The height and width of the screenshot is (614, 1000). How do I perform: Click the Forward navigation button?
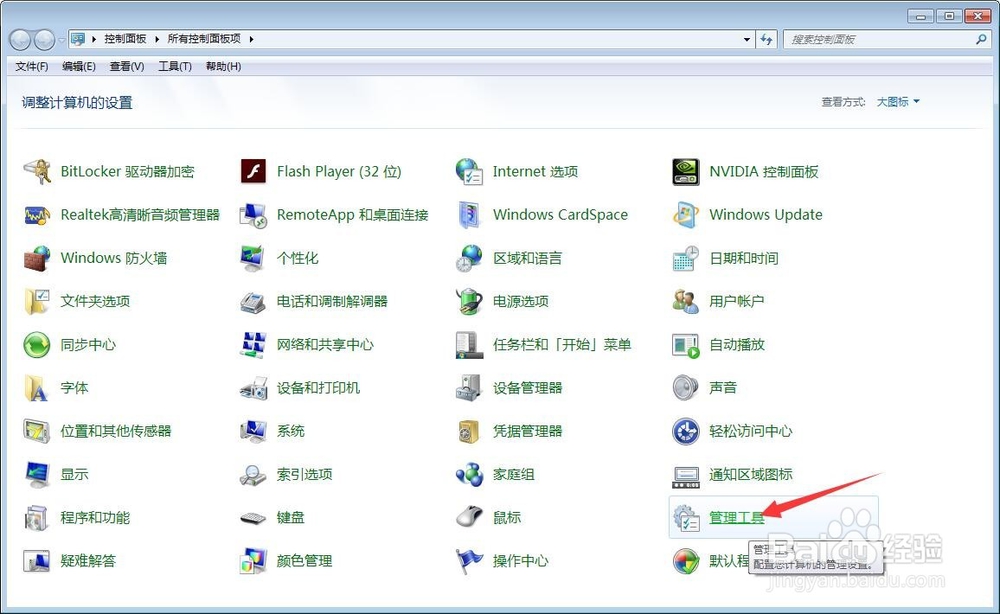click(44, 40)
